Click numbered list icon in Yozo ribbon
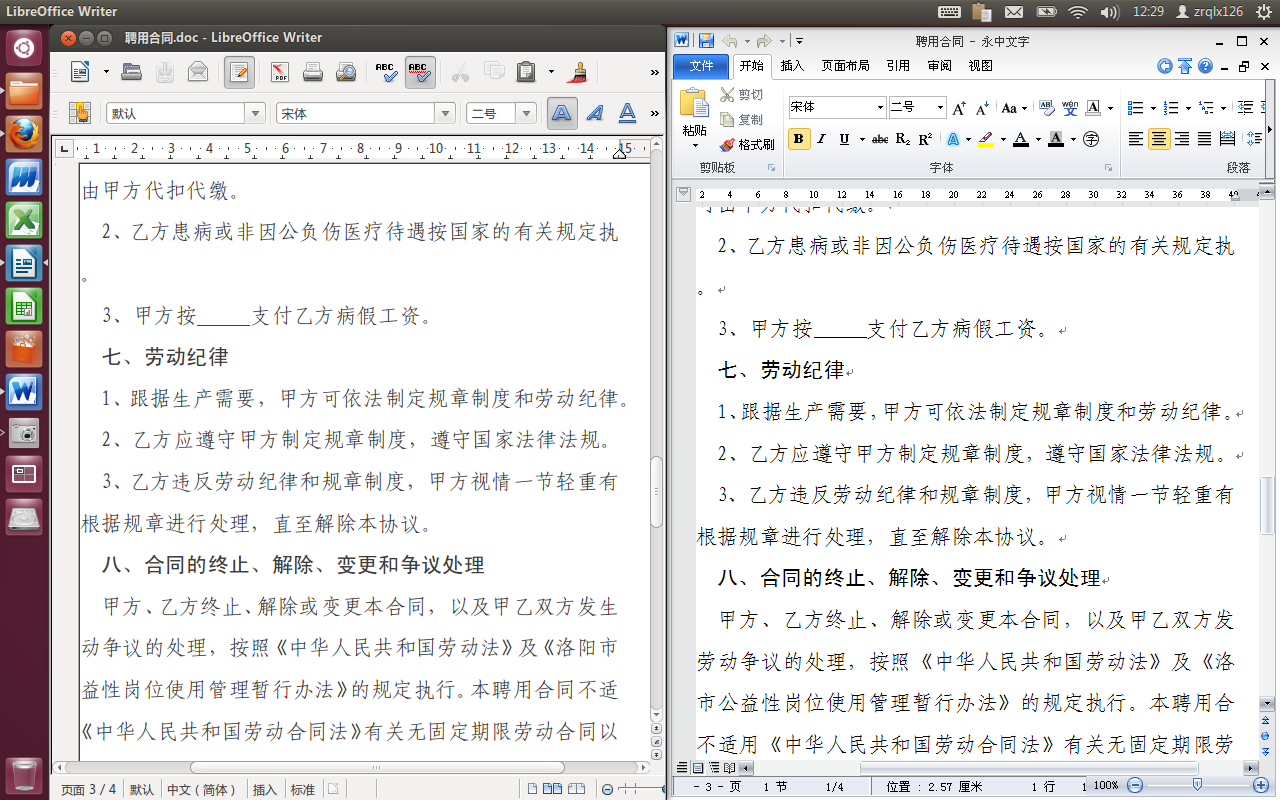The width and height of the screenshot is (1280, 800). coord(1172,107)
